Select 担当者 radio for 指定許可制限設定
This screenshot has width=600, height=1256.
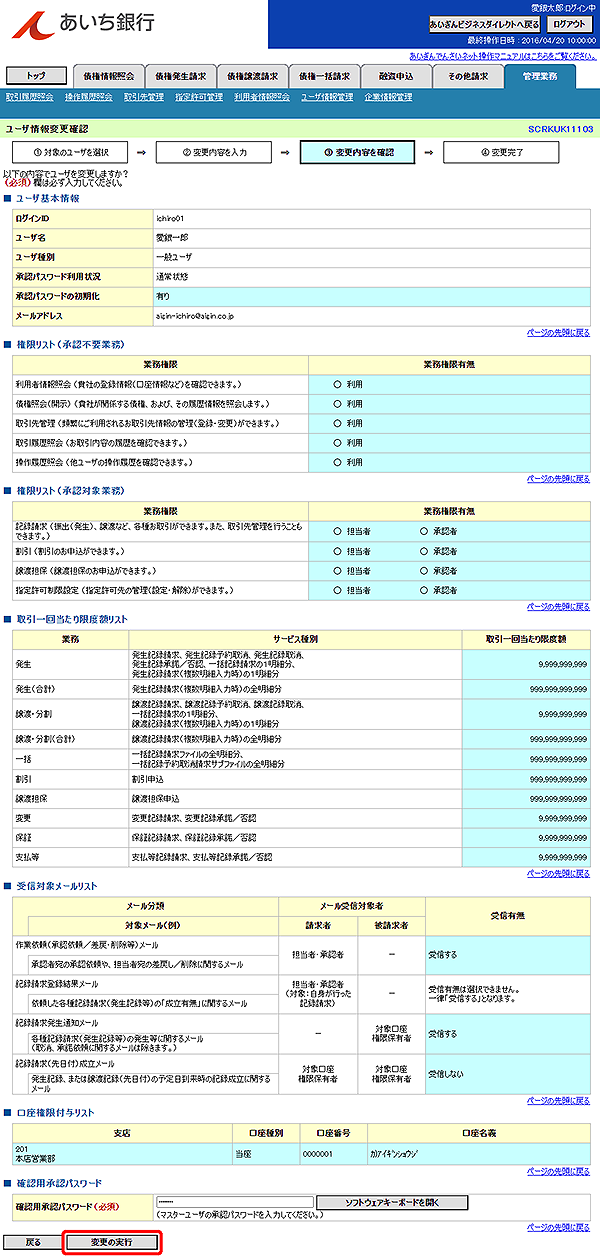pyautogui.click(x=337, y=590)
